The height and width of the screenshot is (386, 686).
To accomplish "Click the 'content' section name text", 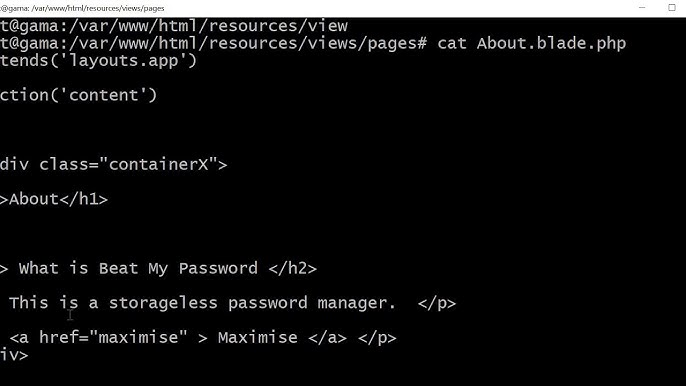I will (104, 95).
